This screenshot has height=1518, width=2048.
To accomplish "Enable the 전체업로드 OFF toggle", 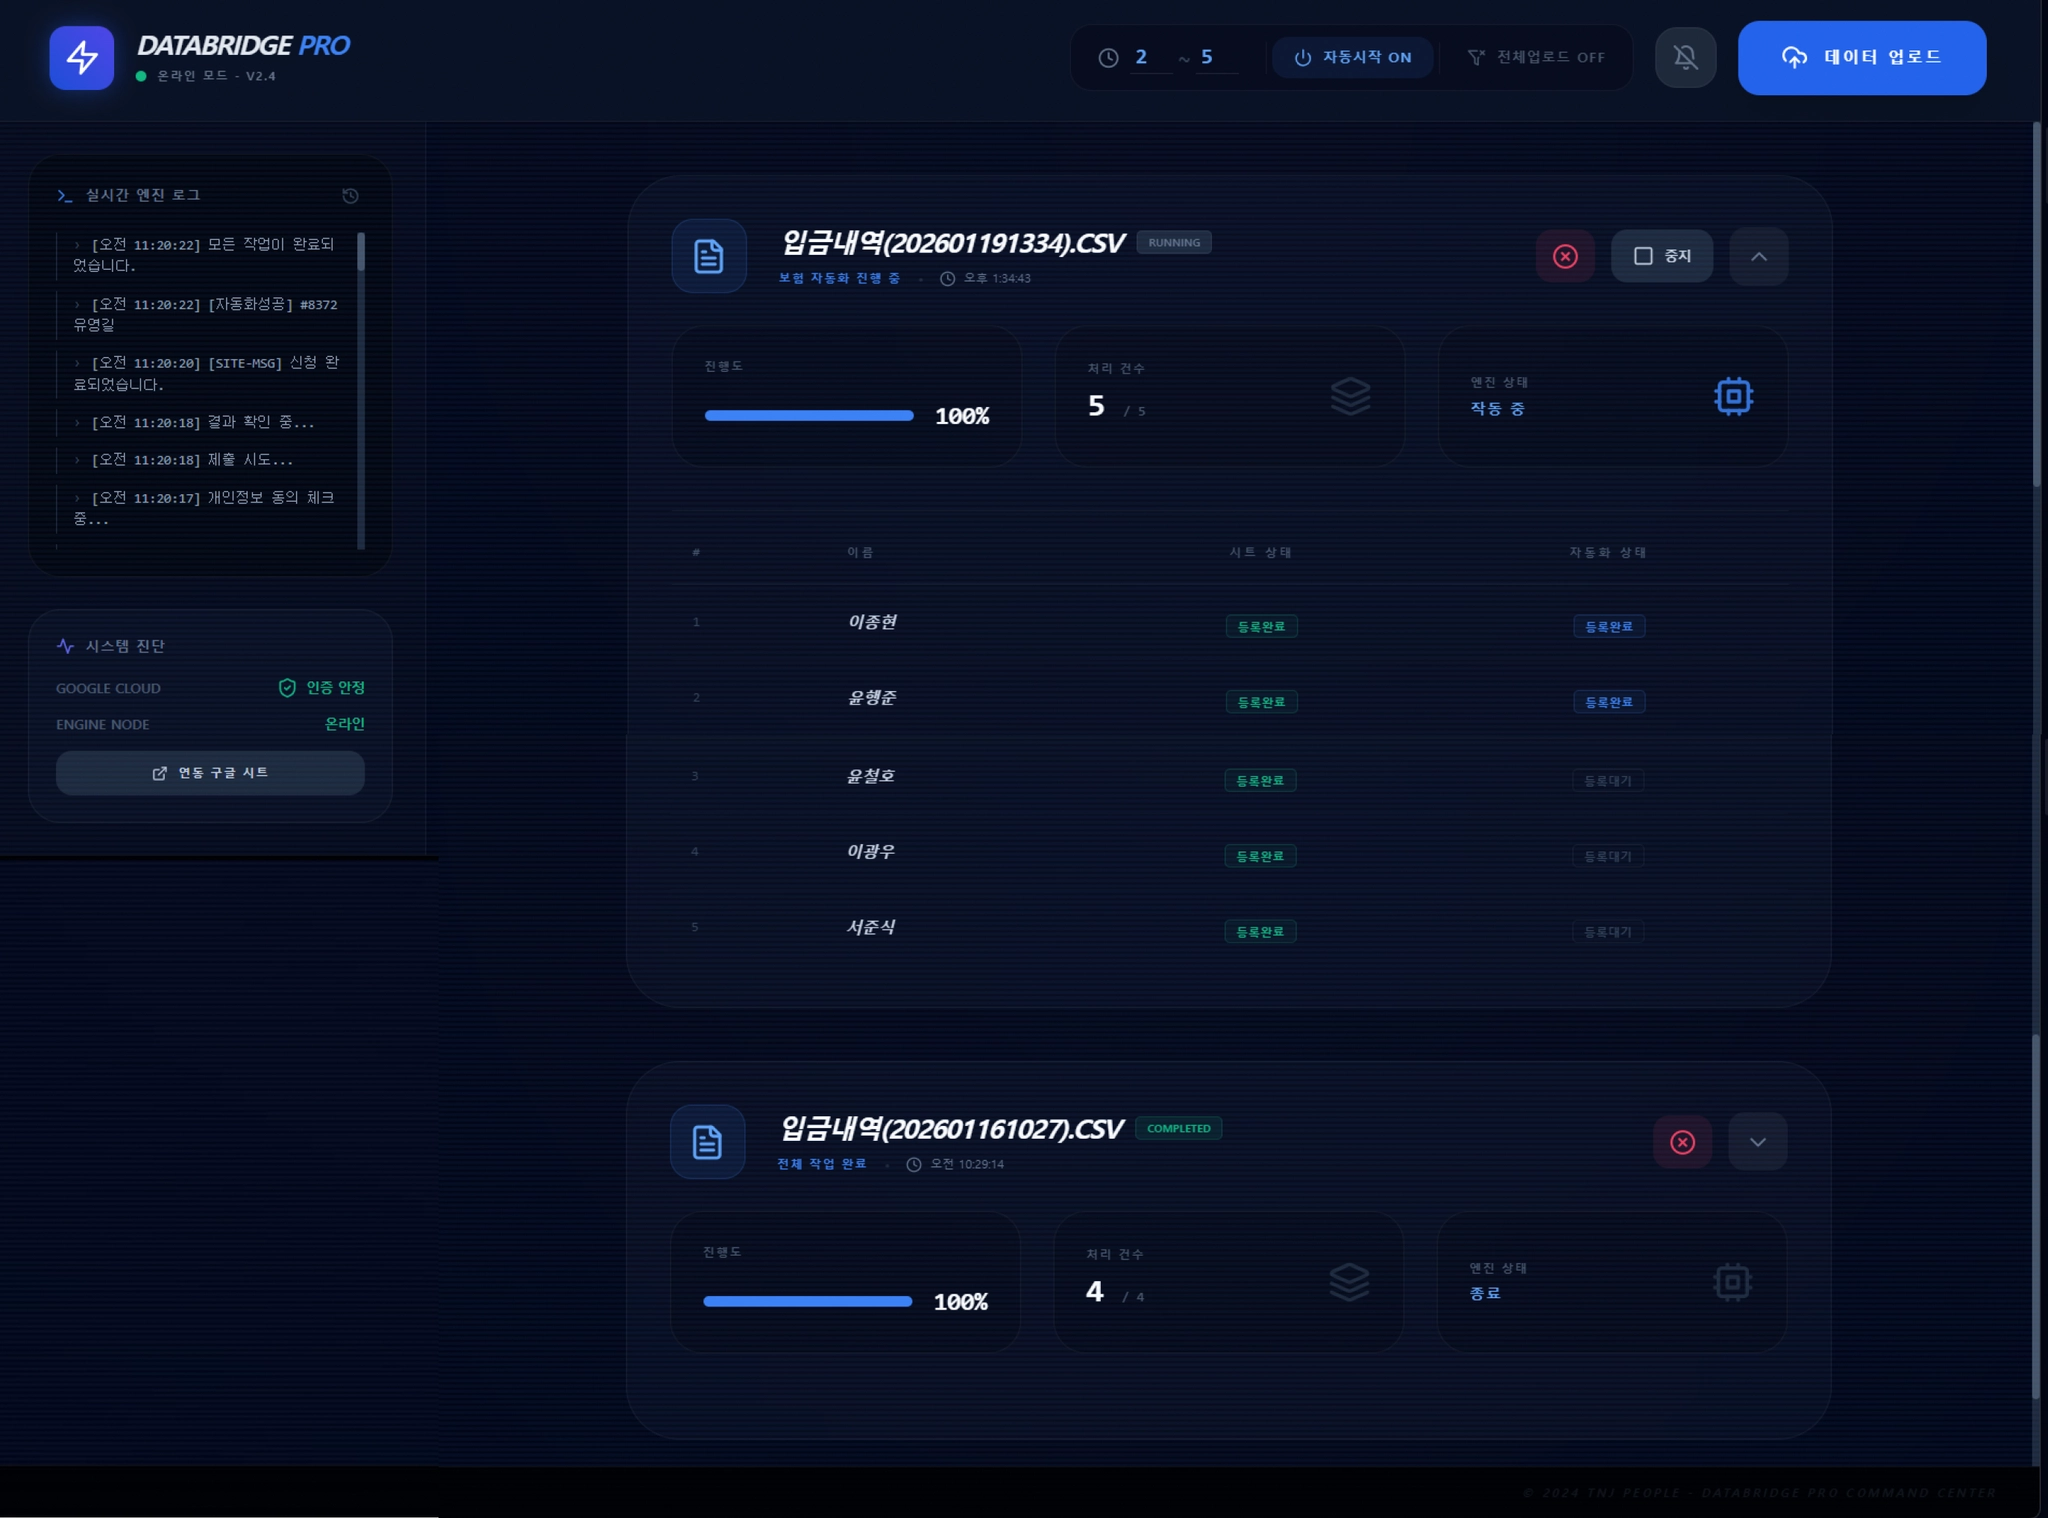I will point(1536,58).
